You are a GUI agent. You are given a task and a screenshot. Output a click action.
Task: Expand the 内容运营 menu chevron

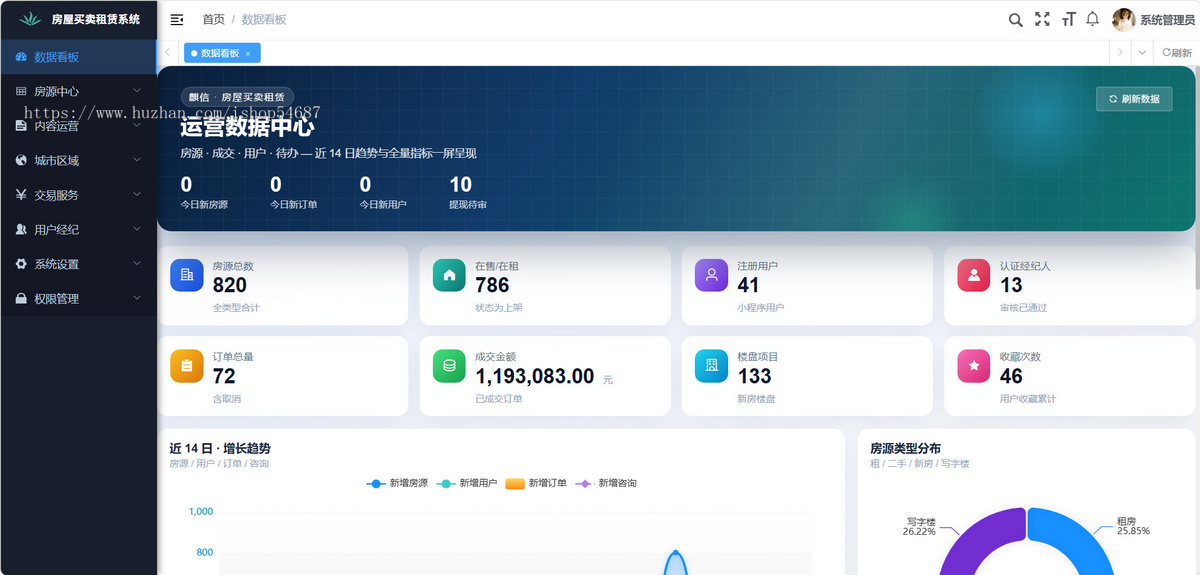pyautogui.click(x=137, y=125)
